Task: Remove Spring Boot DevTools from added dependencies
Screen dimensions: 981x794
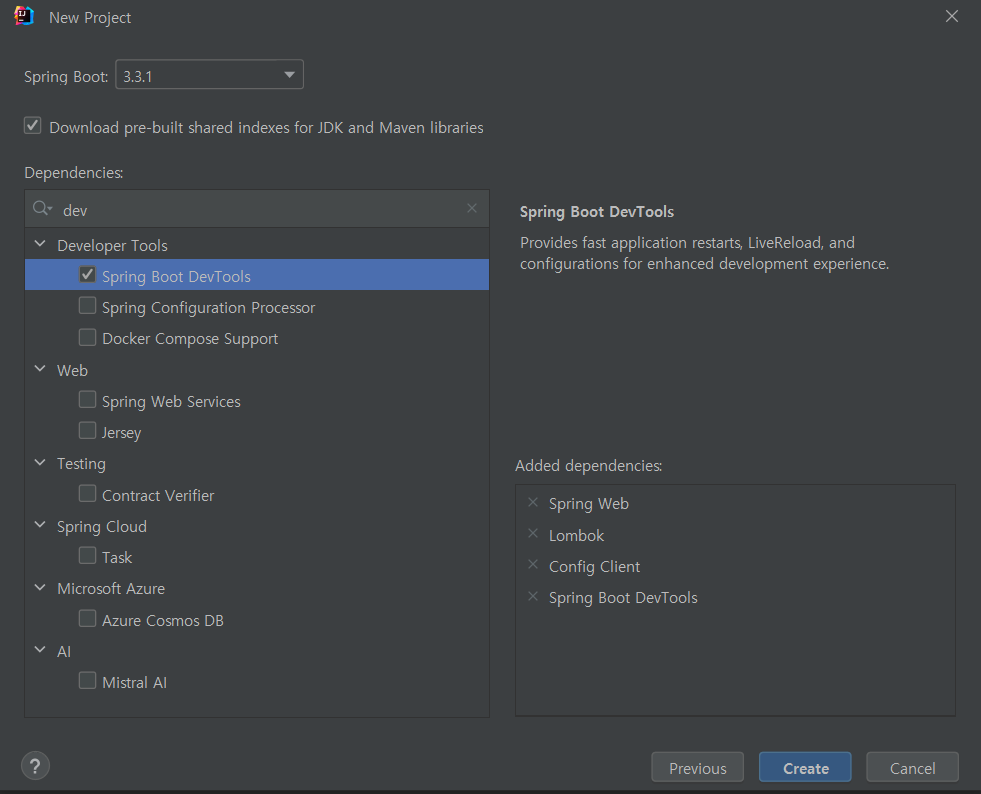Action: (x=533, y=596)
